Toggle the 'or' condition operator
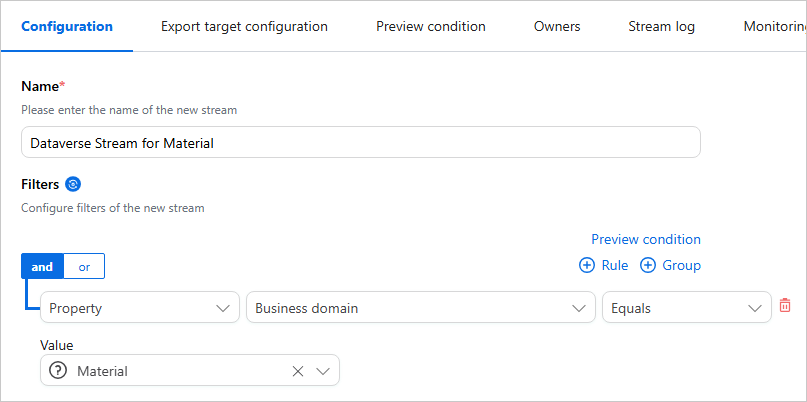This screenshot has width=807, height=402. click(84, 266)
